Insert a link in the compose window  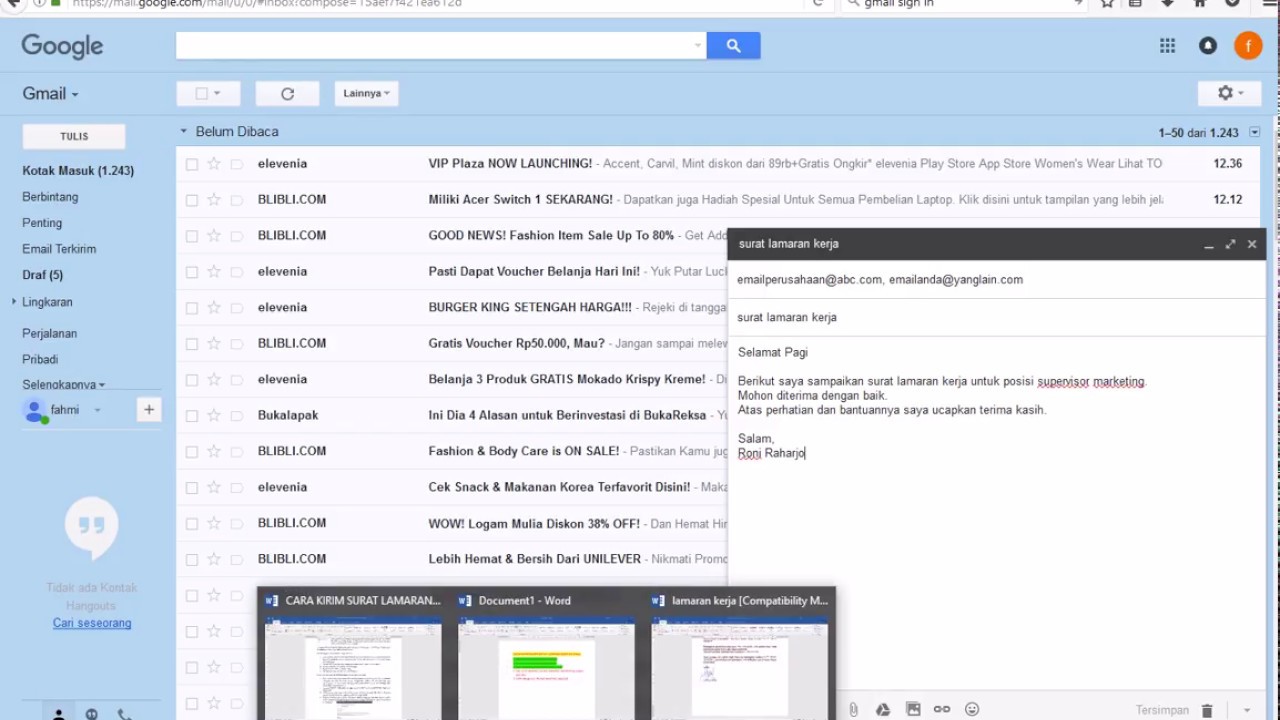pos(942,709)
